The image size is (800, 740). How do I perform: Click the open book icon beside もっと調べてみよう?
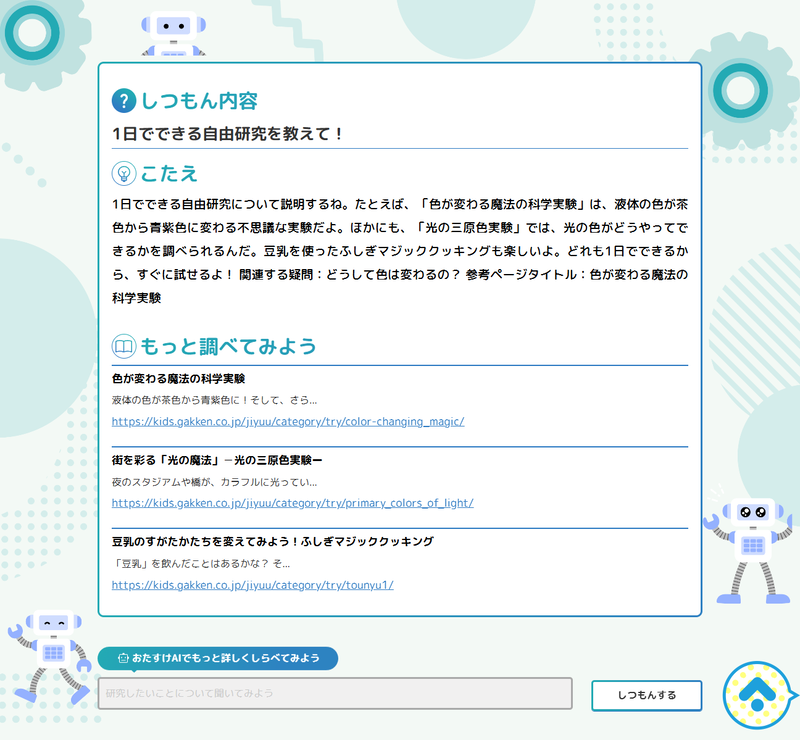(124, 347)
